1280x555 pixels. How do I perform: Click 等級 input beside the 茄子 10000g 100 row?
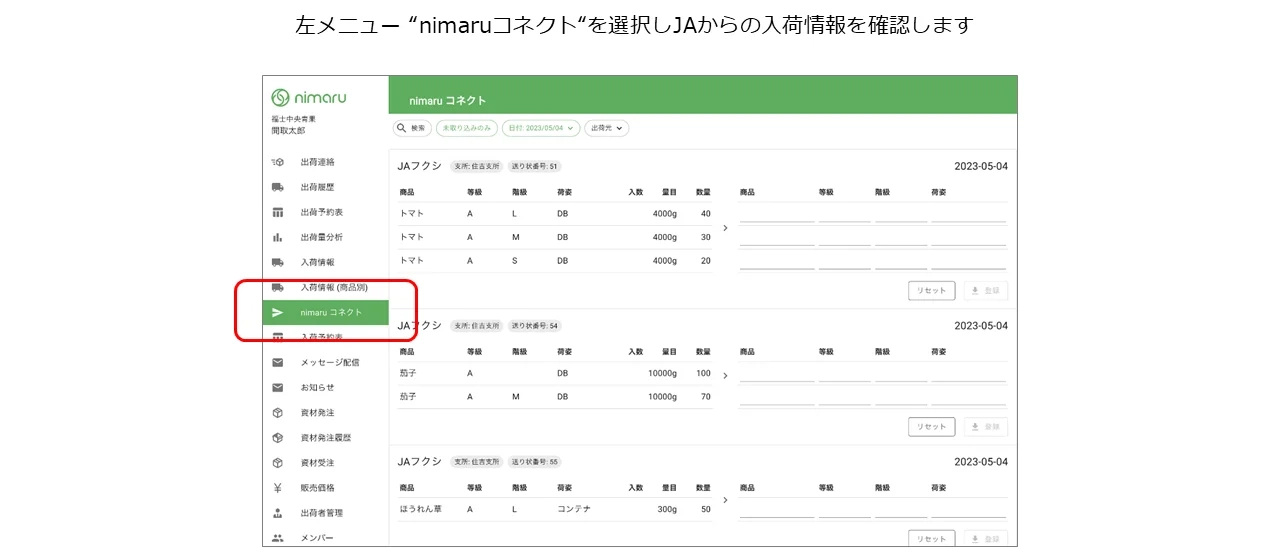pyautogui.click(x=844, y=373)
